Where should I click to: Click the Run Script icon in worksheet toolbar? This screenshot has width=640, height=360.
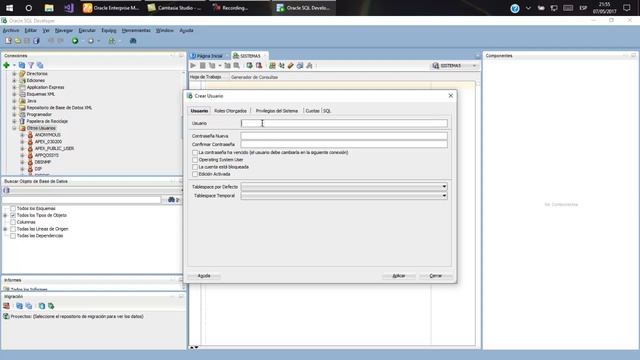(x=202, y=66)
